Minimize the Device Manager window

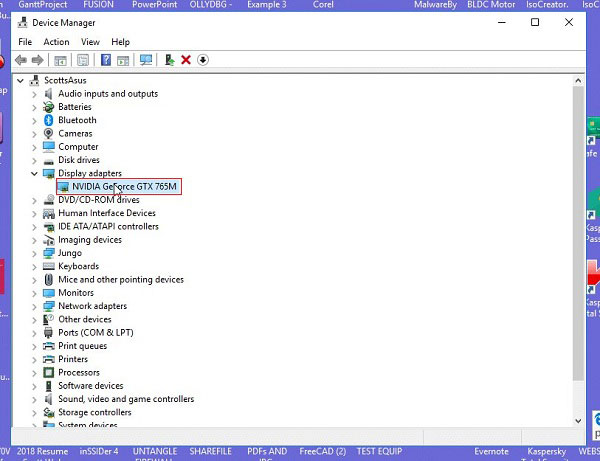502,22
